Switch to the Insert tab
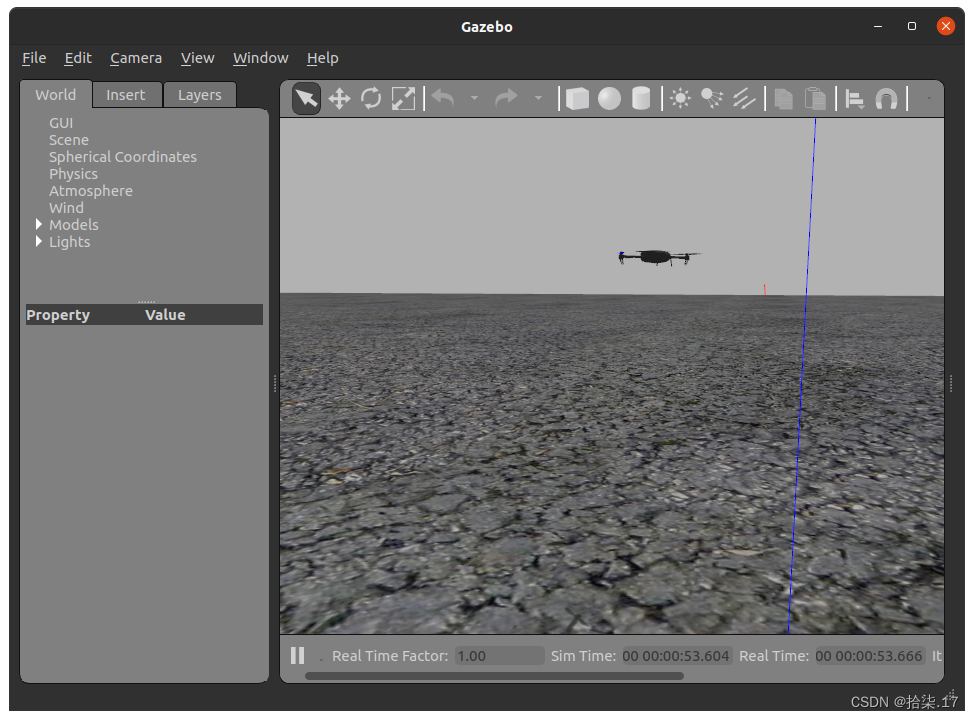The image size is (974, 720). (x=126, y=95)
